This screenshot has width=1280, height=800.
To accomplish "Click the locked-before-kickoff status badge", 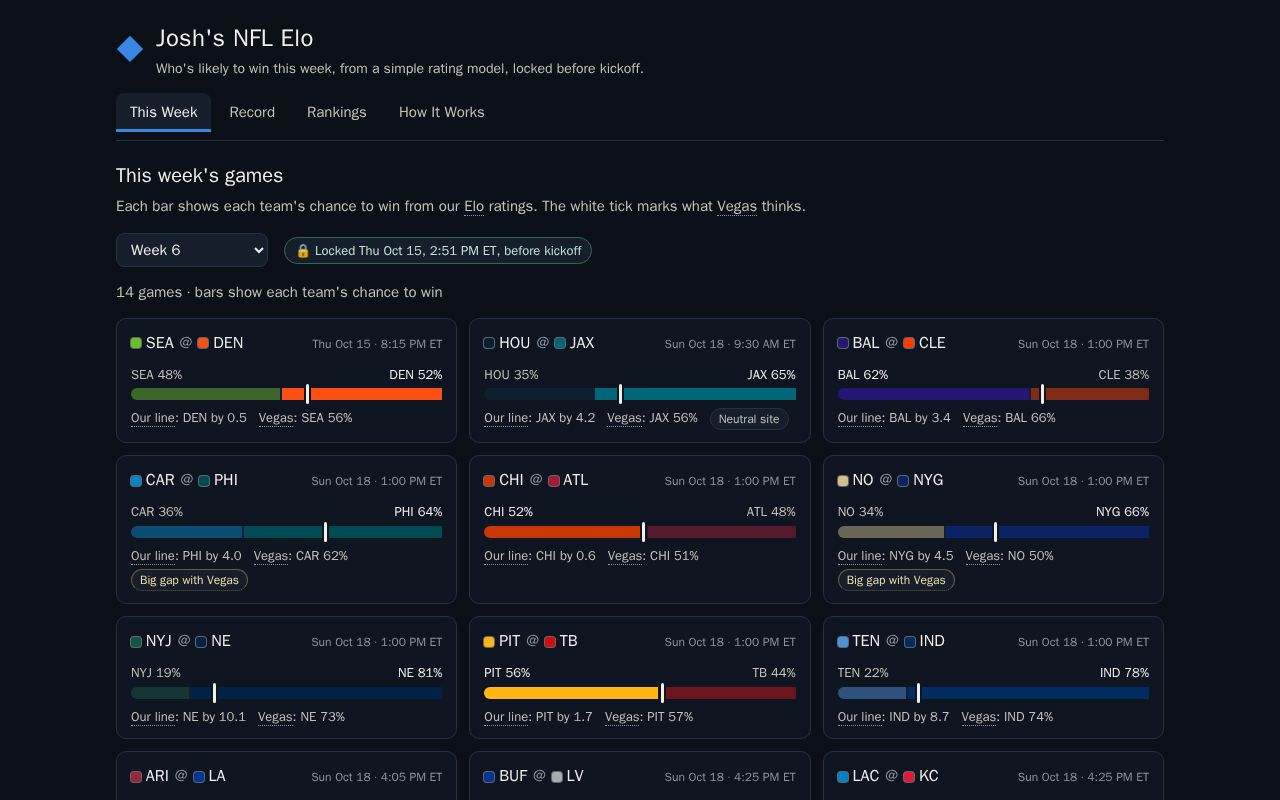I will (x=438, y=251).
